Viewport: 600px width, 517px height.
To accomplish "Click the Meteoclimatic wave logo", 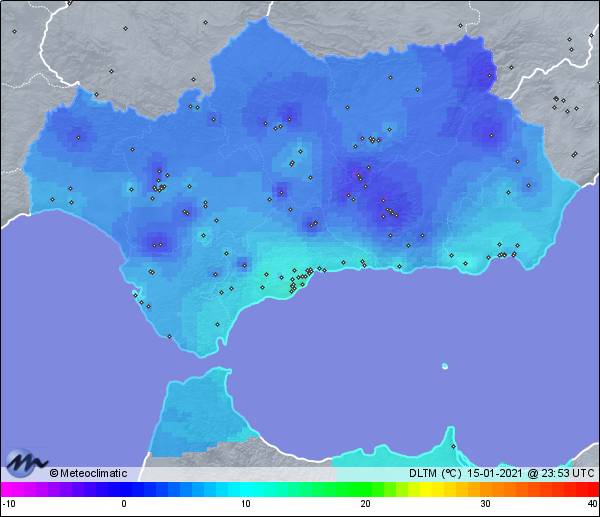I will [25, 463].
